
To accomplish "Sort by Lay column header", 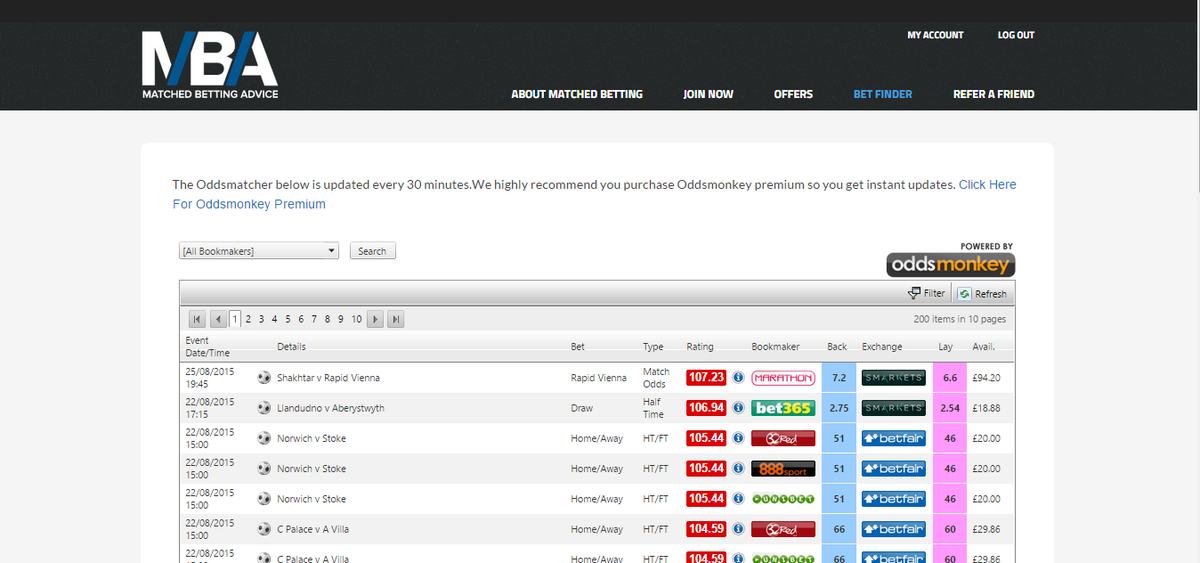I will point(945,347).
